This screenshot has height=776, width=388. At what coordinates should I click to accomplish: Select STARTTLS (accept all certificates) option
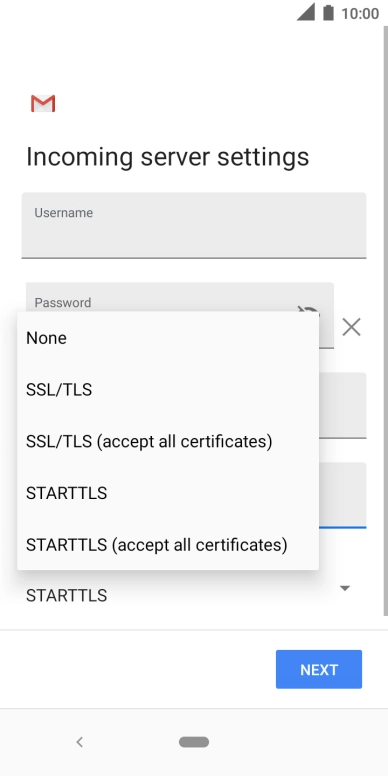pos(168,545)
